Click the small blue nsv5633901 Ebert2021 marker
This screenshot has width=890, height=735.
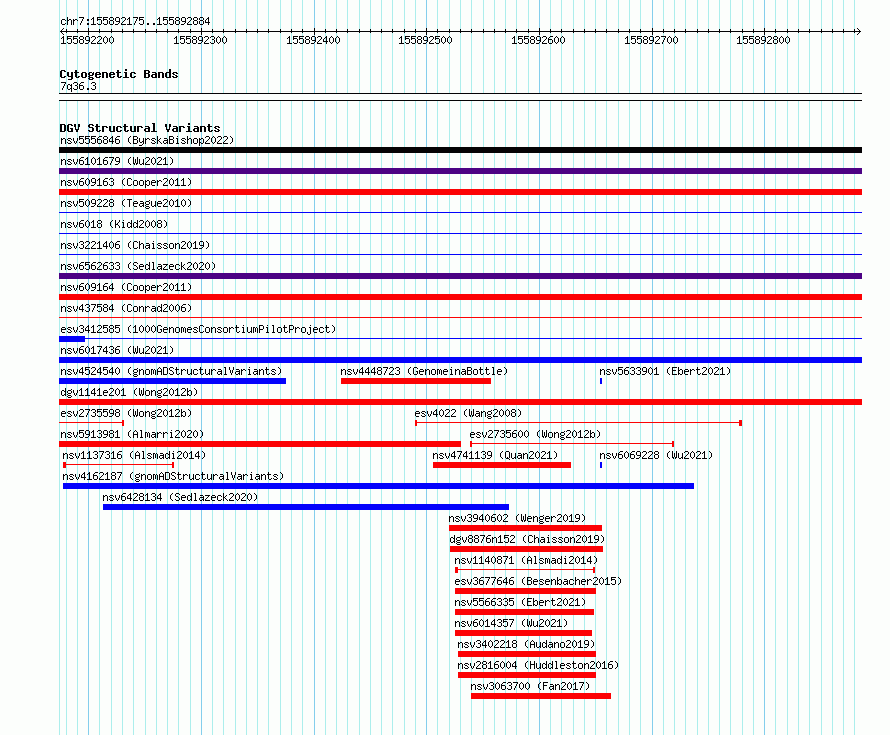(x=601, y=381)
